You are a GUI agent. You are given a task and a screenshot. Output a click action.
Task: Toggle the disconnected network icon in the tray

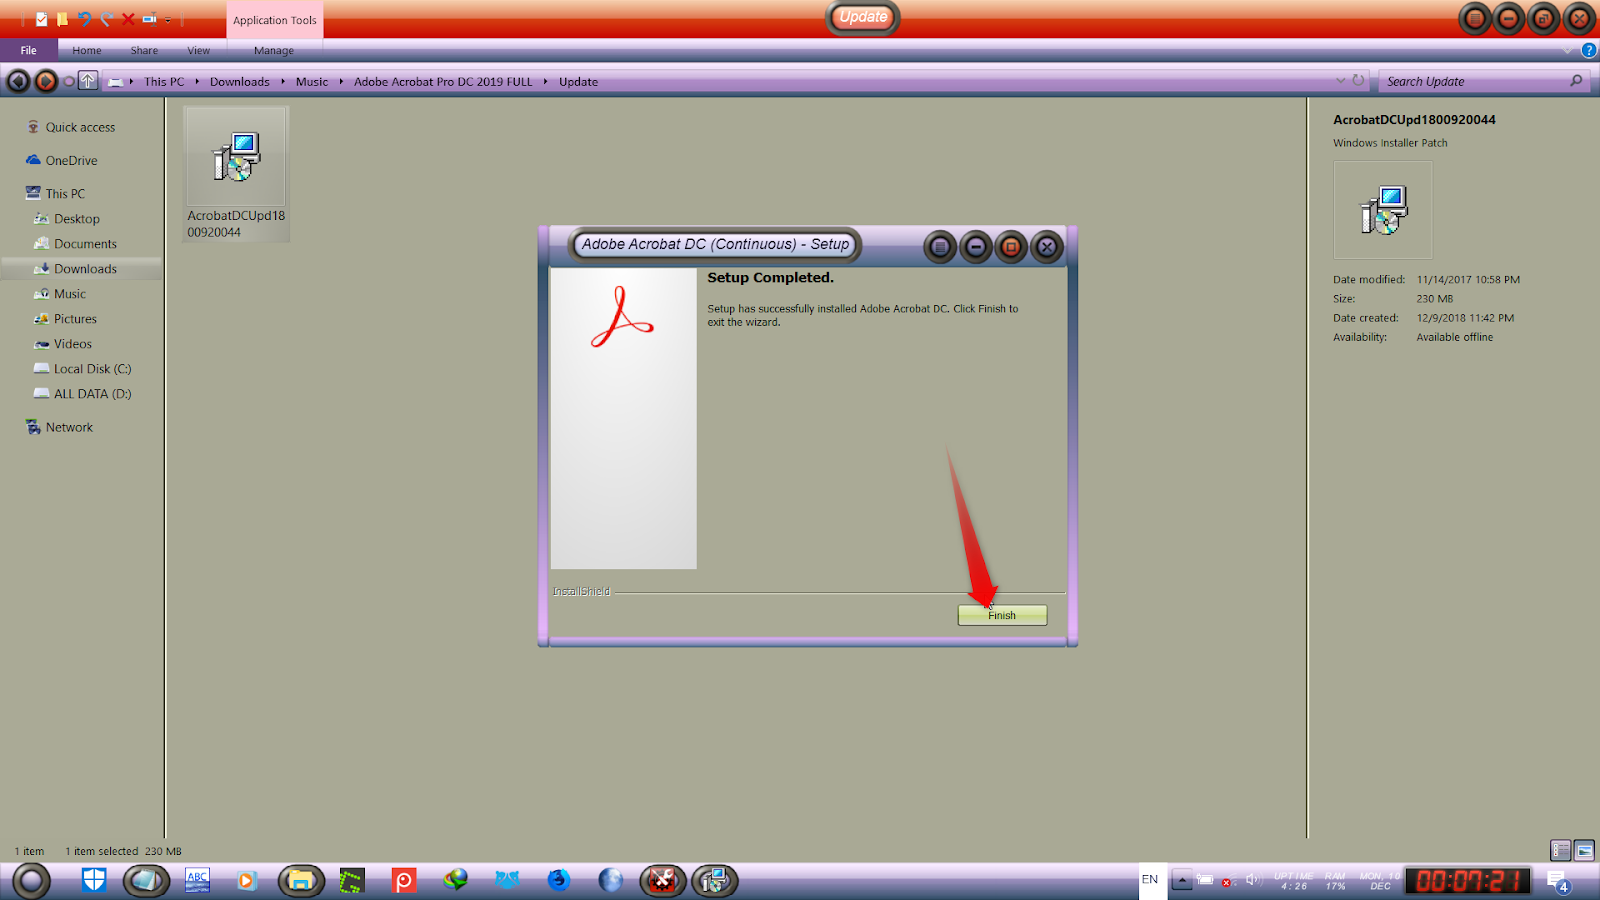pos(1227,882)
